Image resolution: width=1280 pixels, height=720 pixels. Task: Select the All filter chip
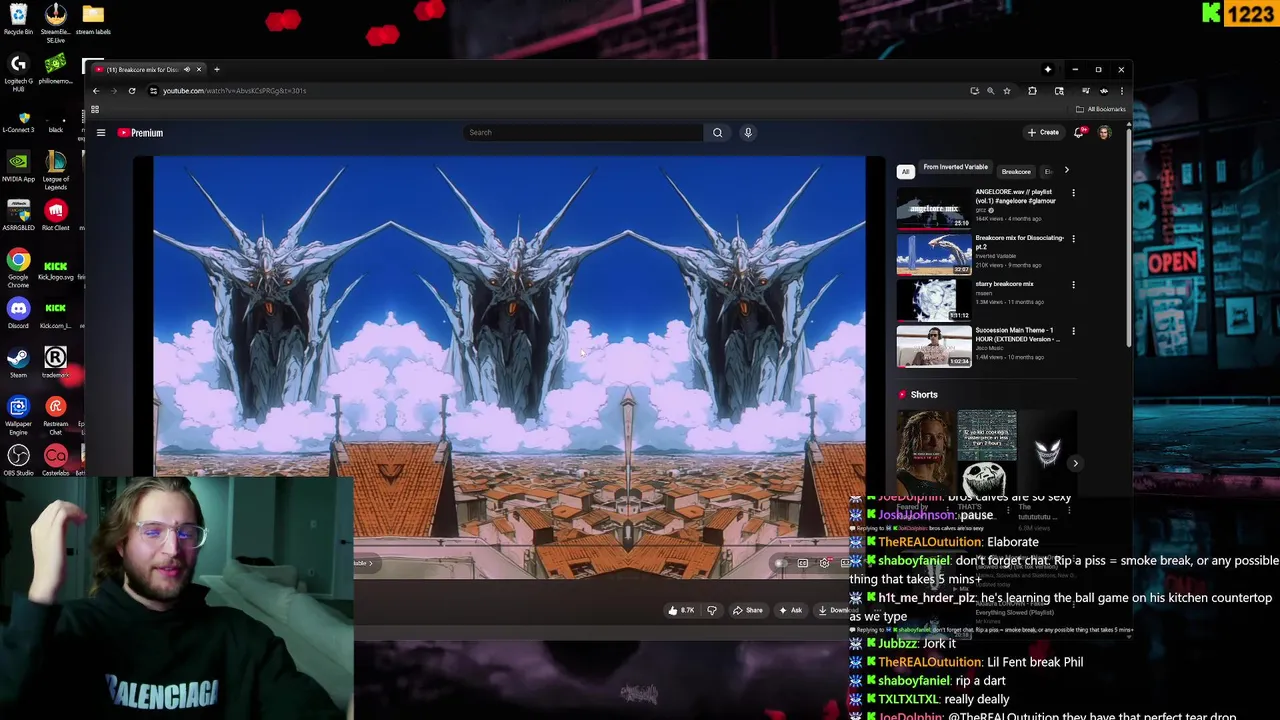coord(905,171)
